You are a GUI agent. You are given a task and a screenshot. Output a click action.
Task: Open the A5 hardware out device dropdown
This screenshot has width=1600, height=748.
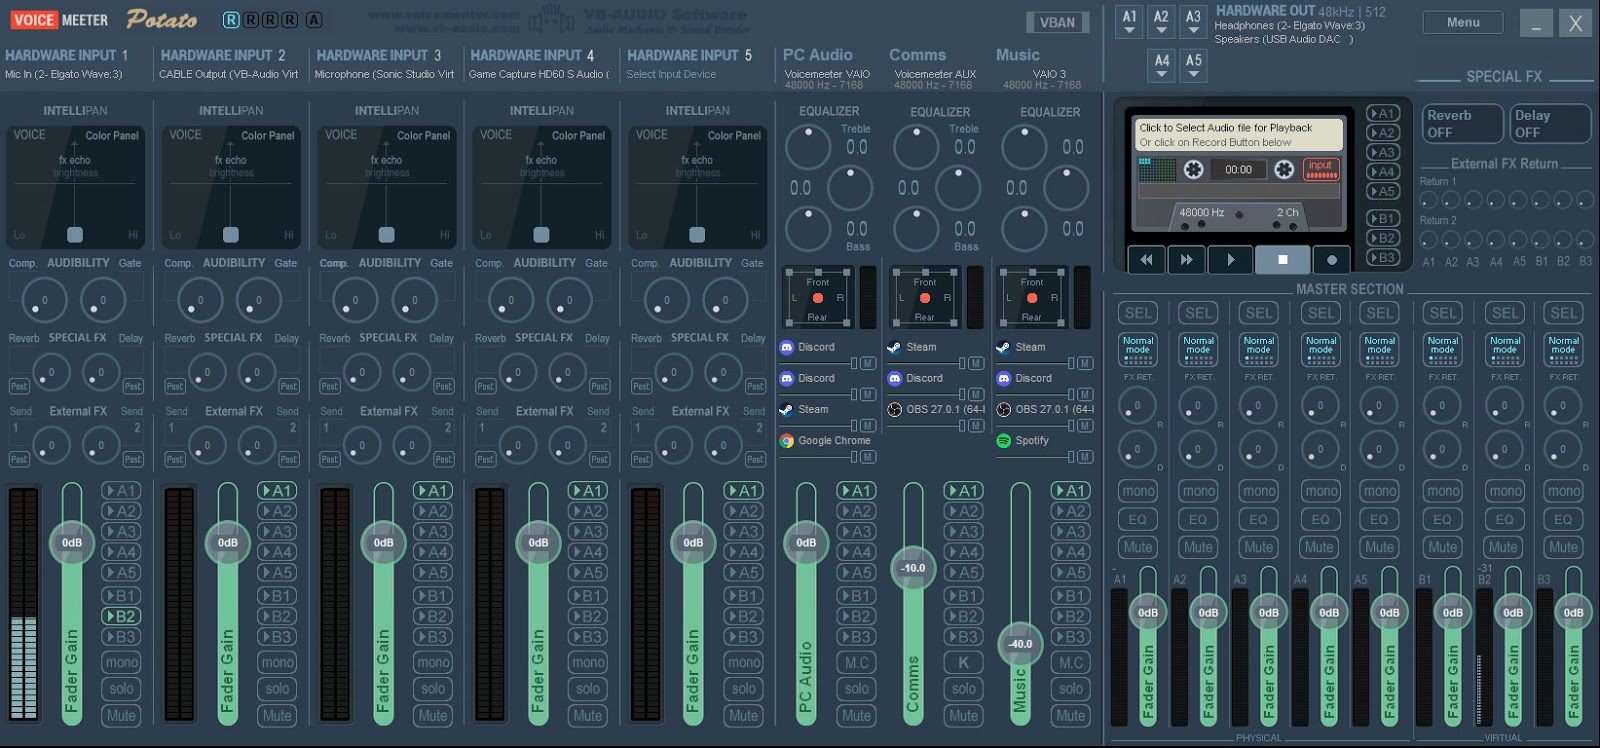click(x=1193, y=66)
